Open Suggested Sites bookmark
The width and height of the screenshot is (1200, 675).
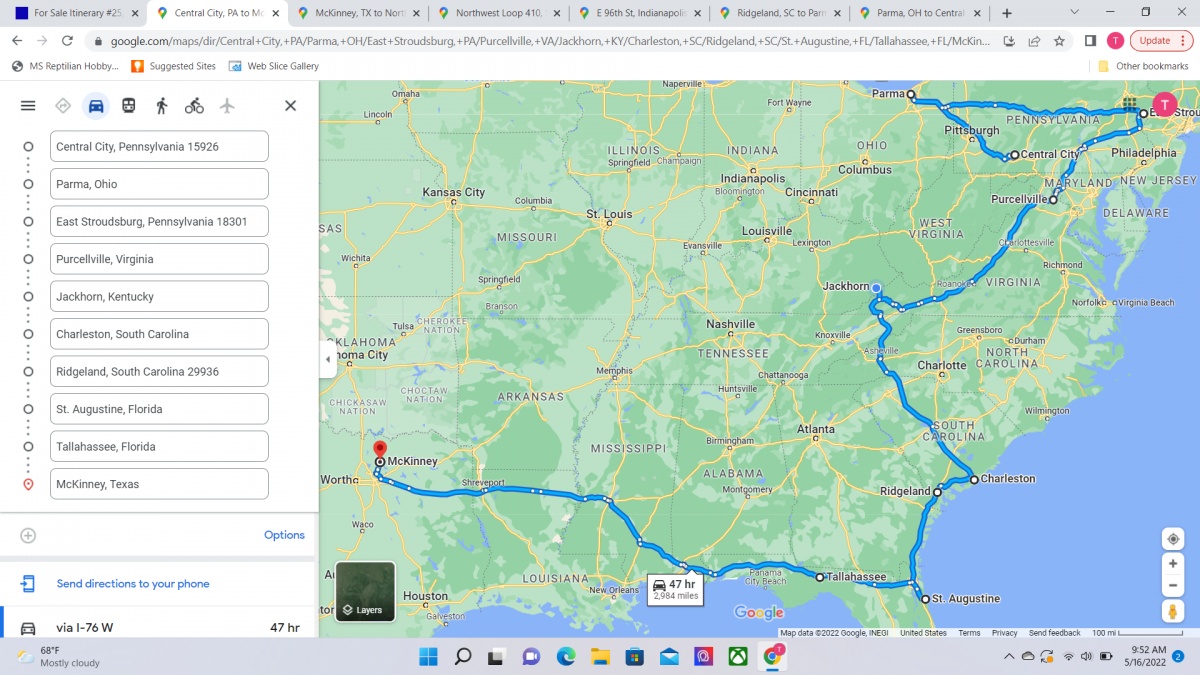172,66
